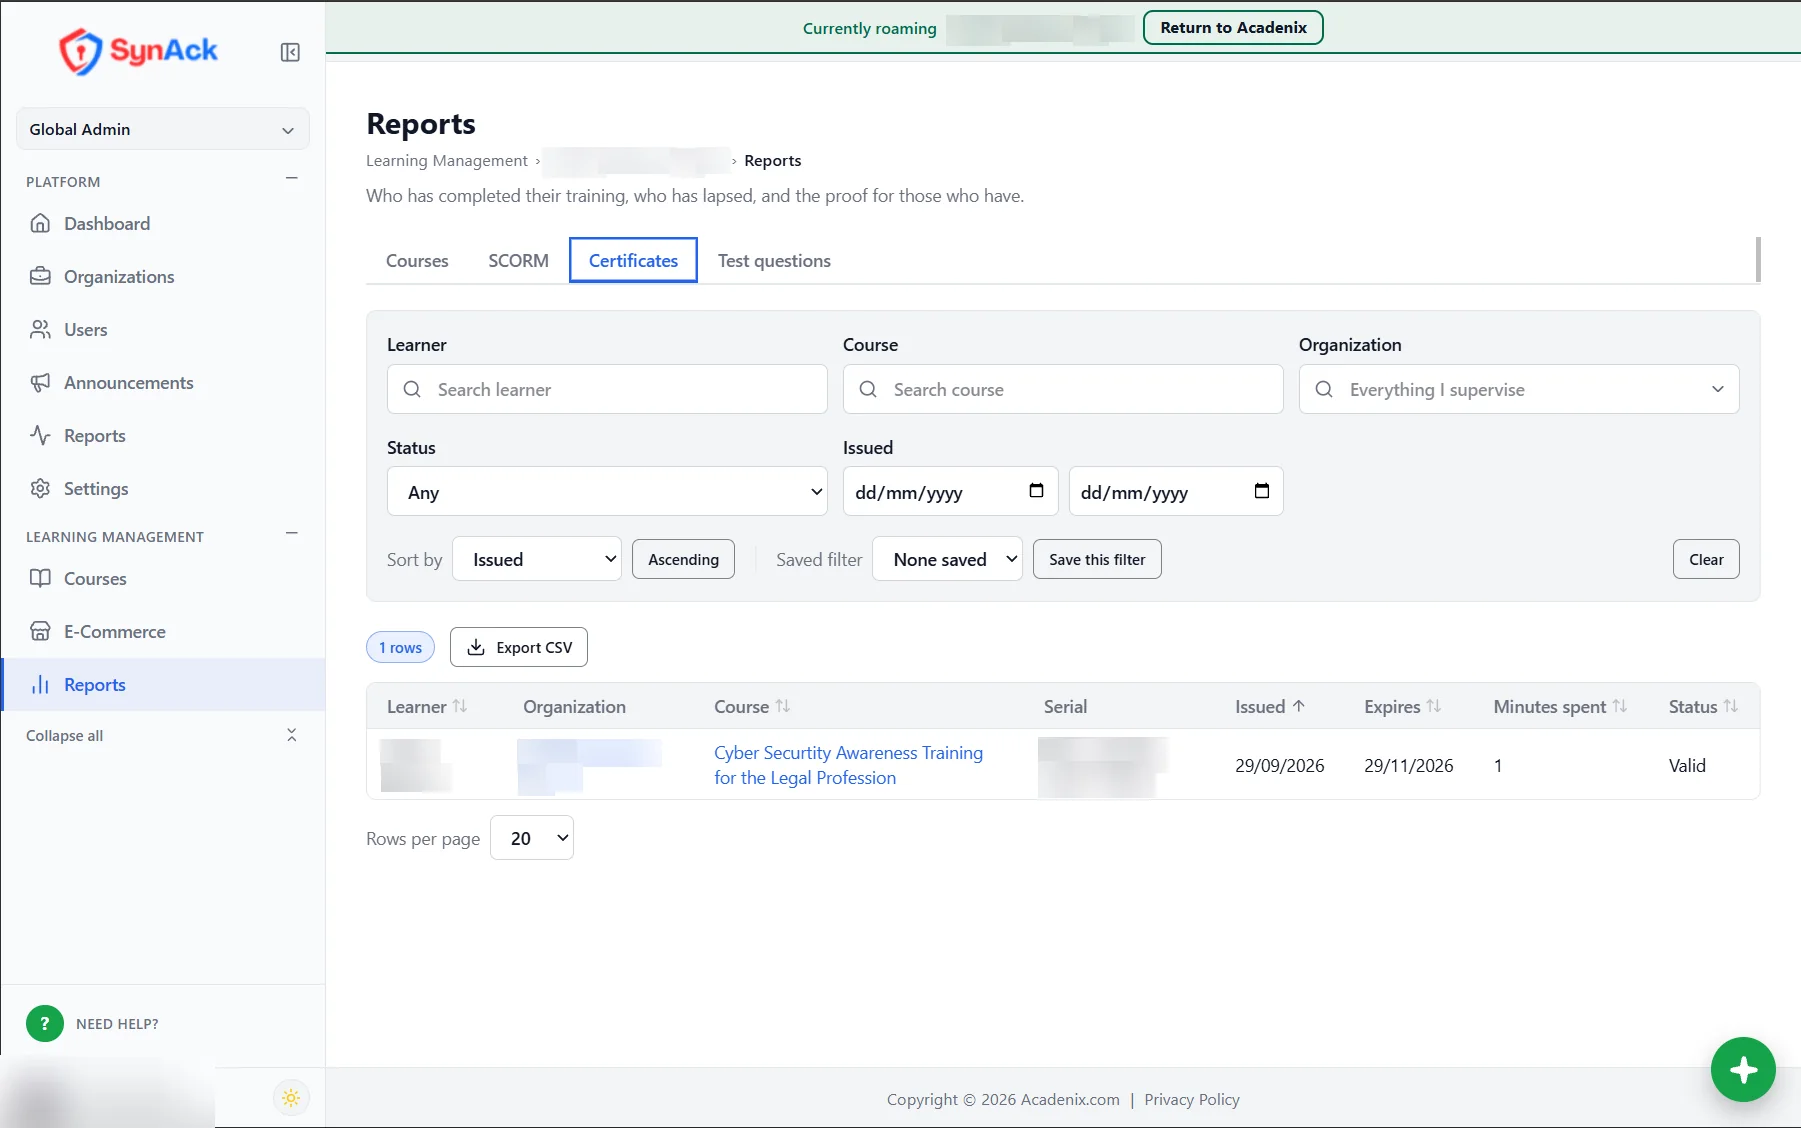
Task: Click the Learning Management breadcrumb
Action: click(x=447, y=161)
